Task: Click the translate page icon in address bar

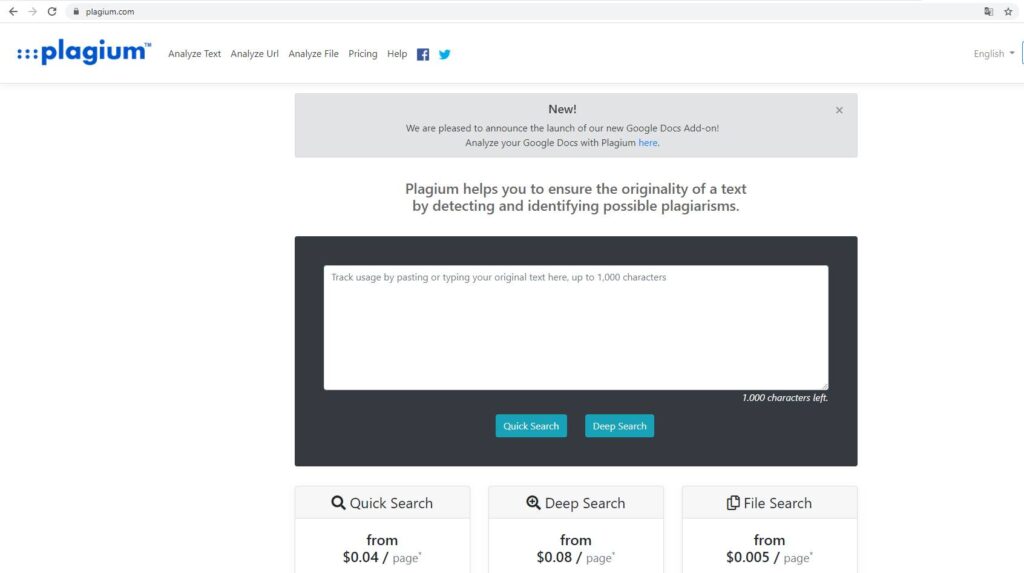Action: coord(988,12)
